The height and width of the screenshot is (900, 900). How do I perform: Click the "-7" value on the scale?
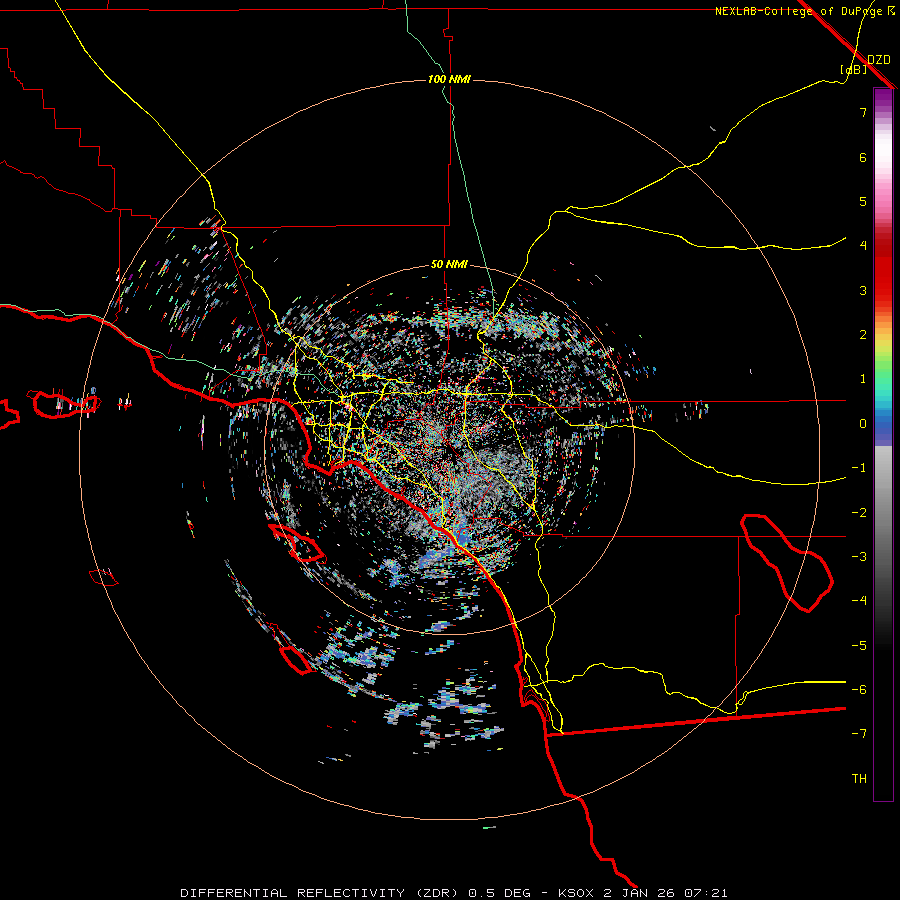[859, 734]
